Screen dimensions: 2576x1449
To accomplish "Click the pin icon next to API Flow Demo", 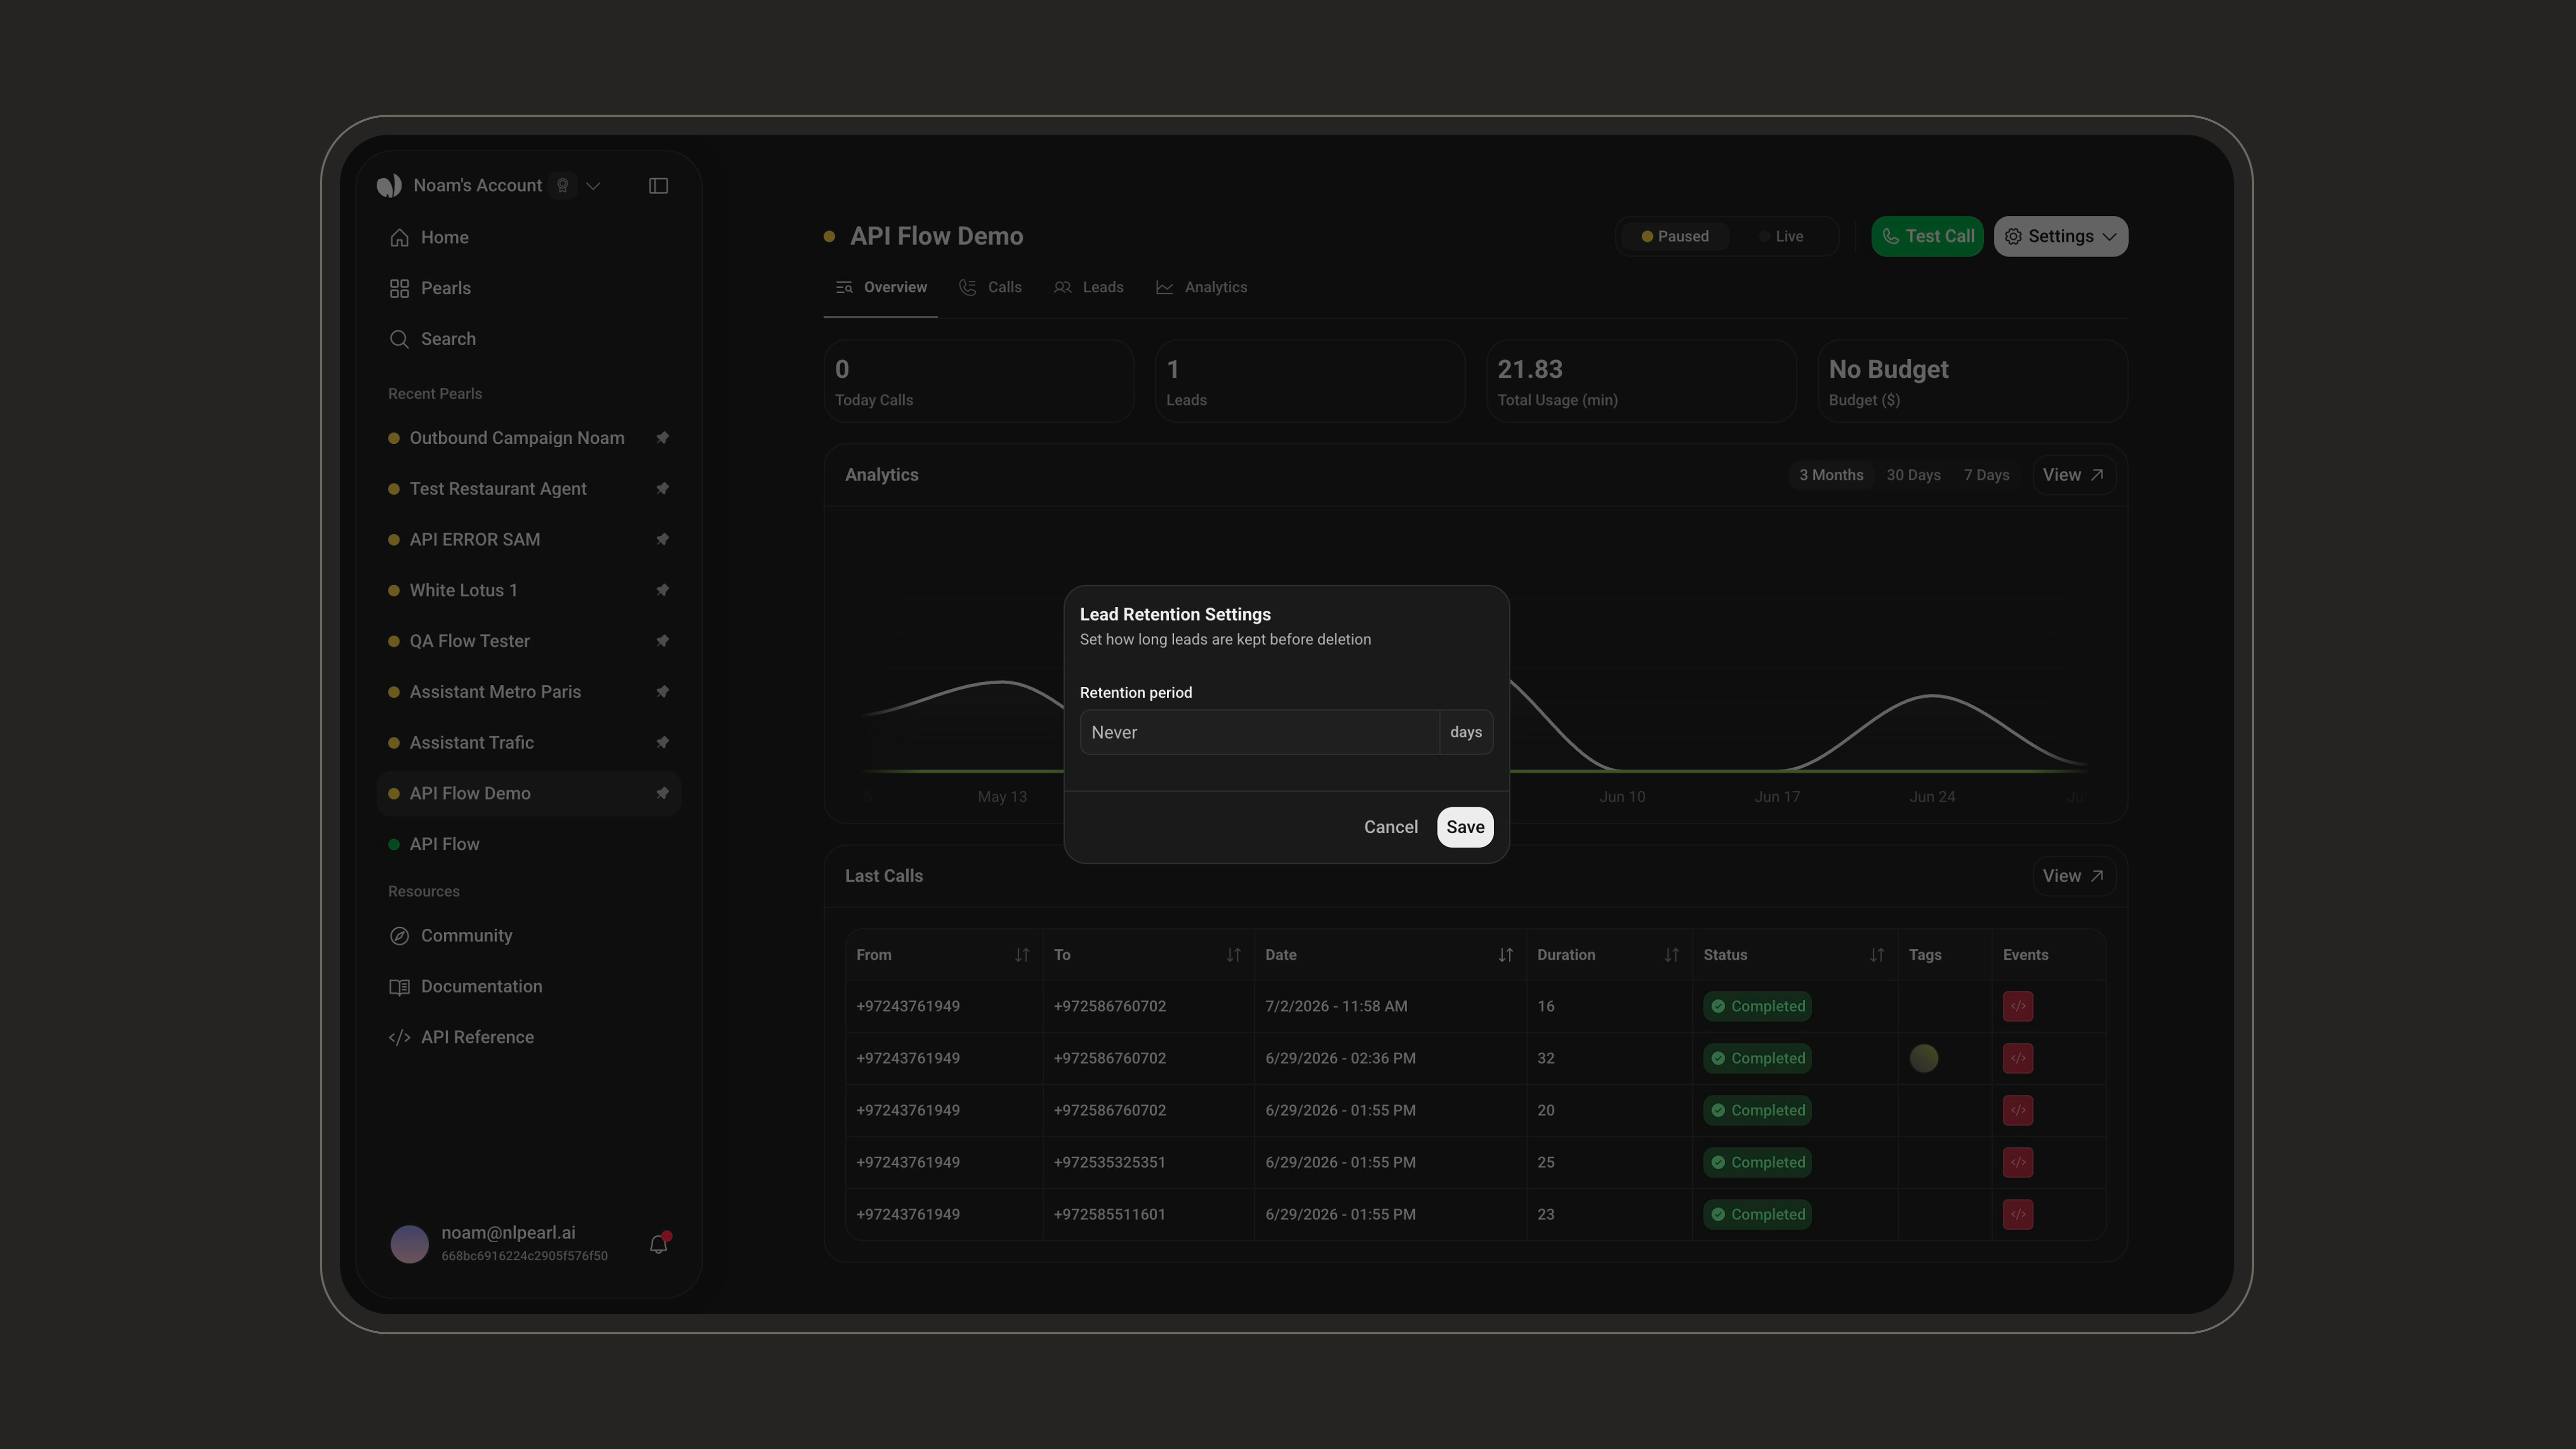I will [x=662, y=794].
